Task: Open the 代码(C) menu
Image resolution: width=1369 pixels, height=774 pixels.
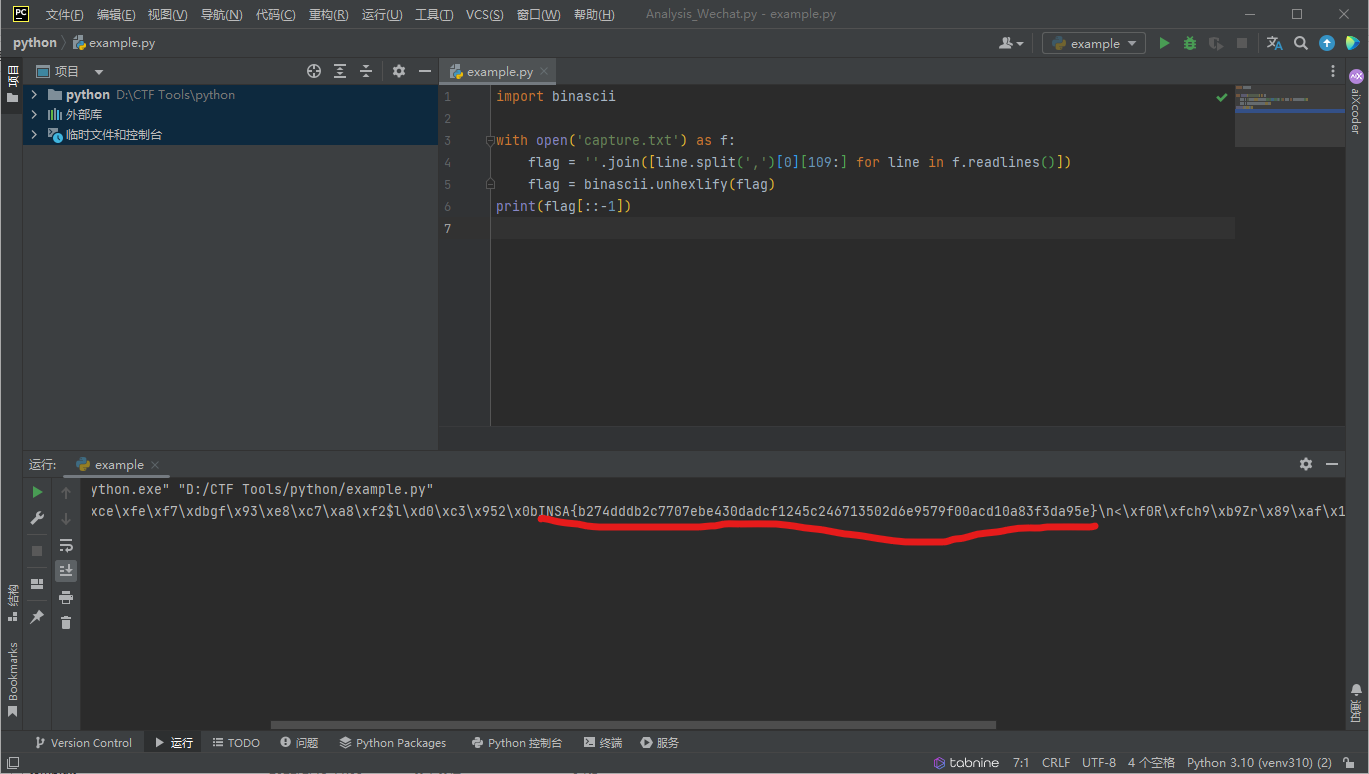Action: pyautogui.click(x=276, y=14)
